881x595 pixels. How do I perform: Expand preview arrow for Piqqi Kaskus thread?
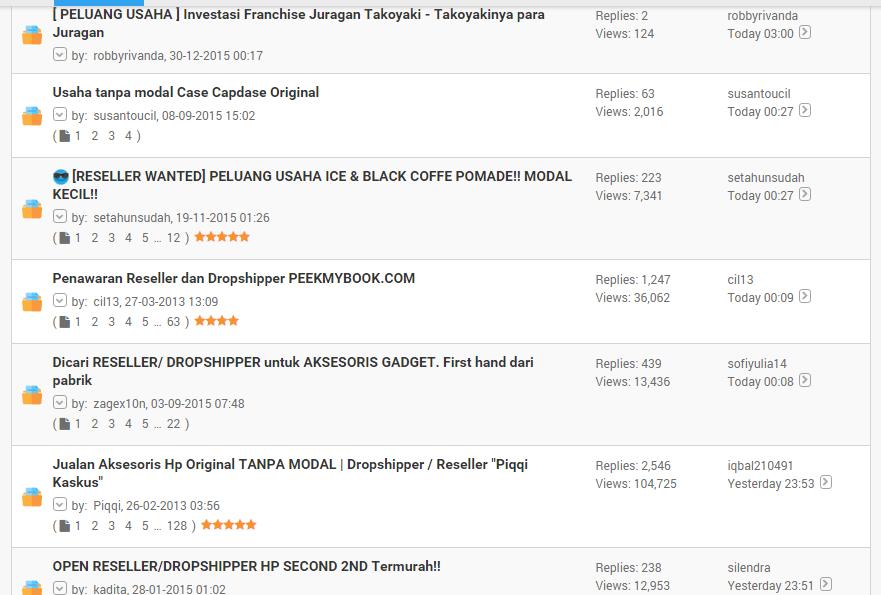click(x=60, y=505)
